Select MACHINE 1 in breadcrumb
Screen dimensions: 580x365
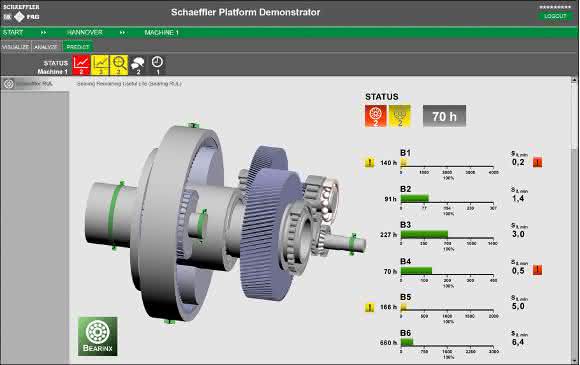[x=162, y=33]
